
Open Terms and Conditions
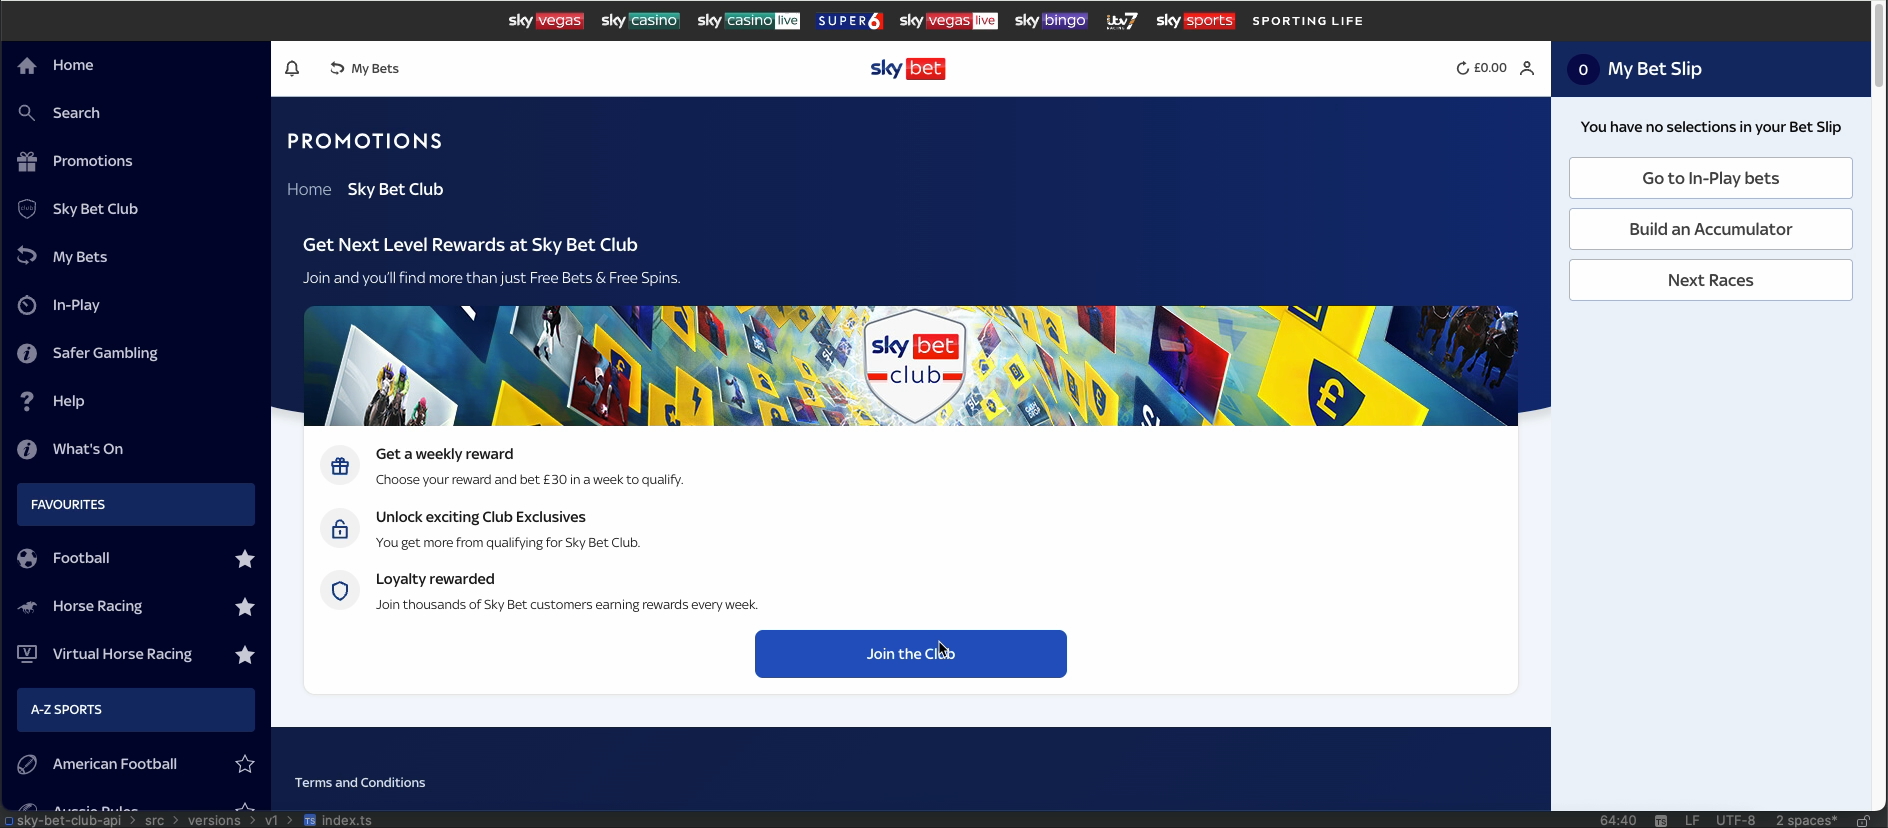(x=360, y=783)
